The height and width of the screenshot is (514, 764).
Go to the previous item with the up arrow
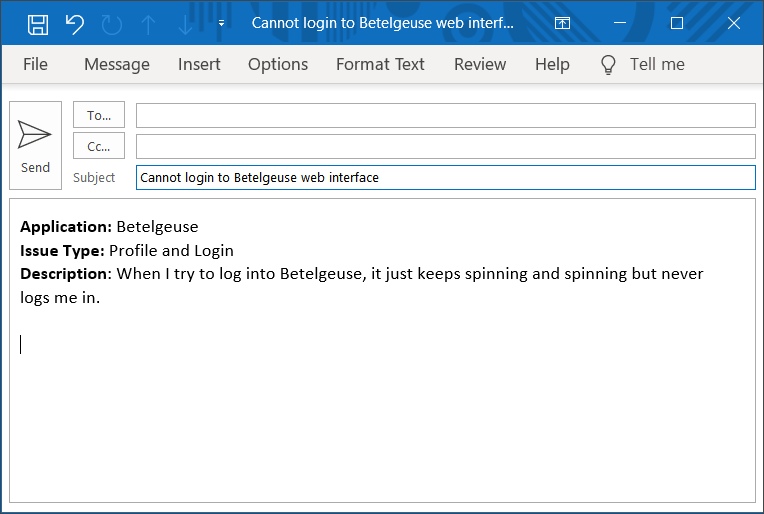pos(148,24)
